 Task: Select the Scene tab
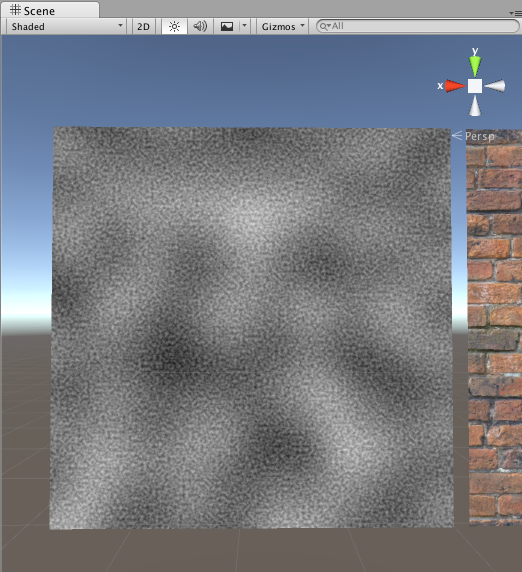[x=50, y=11]
